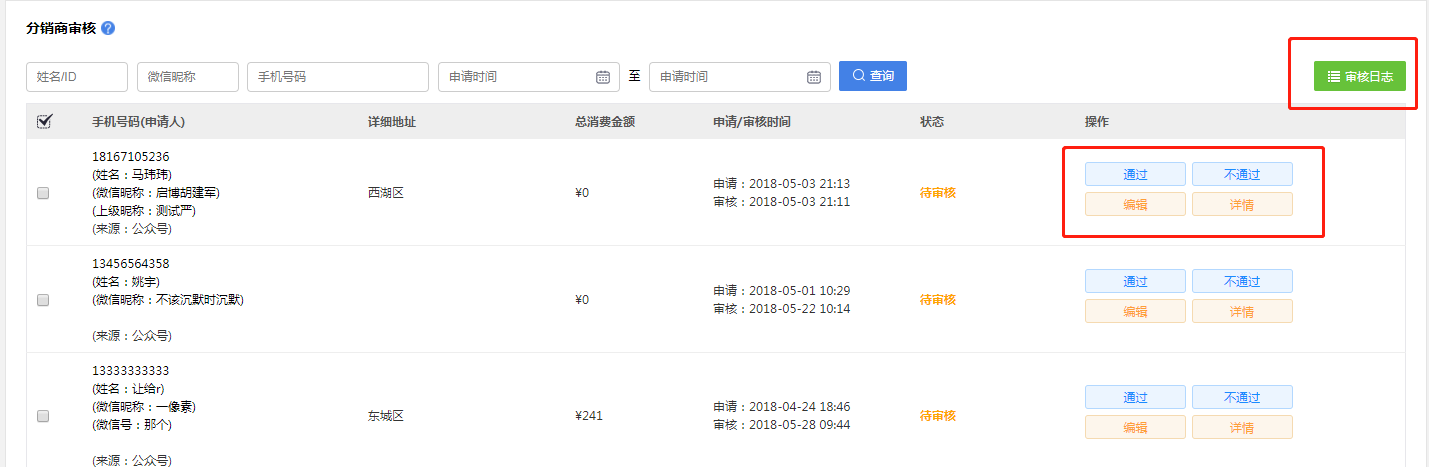Tick checkbox for phone 13333333333 row

pos(43,416)
